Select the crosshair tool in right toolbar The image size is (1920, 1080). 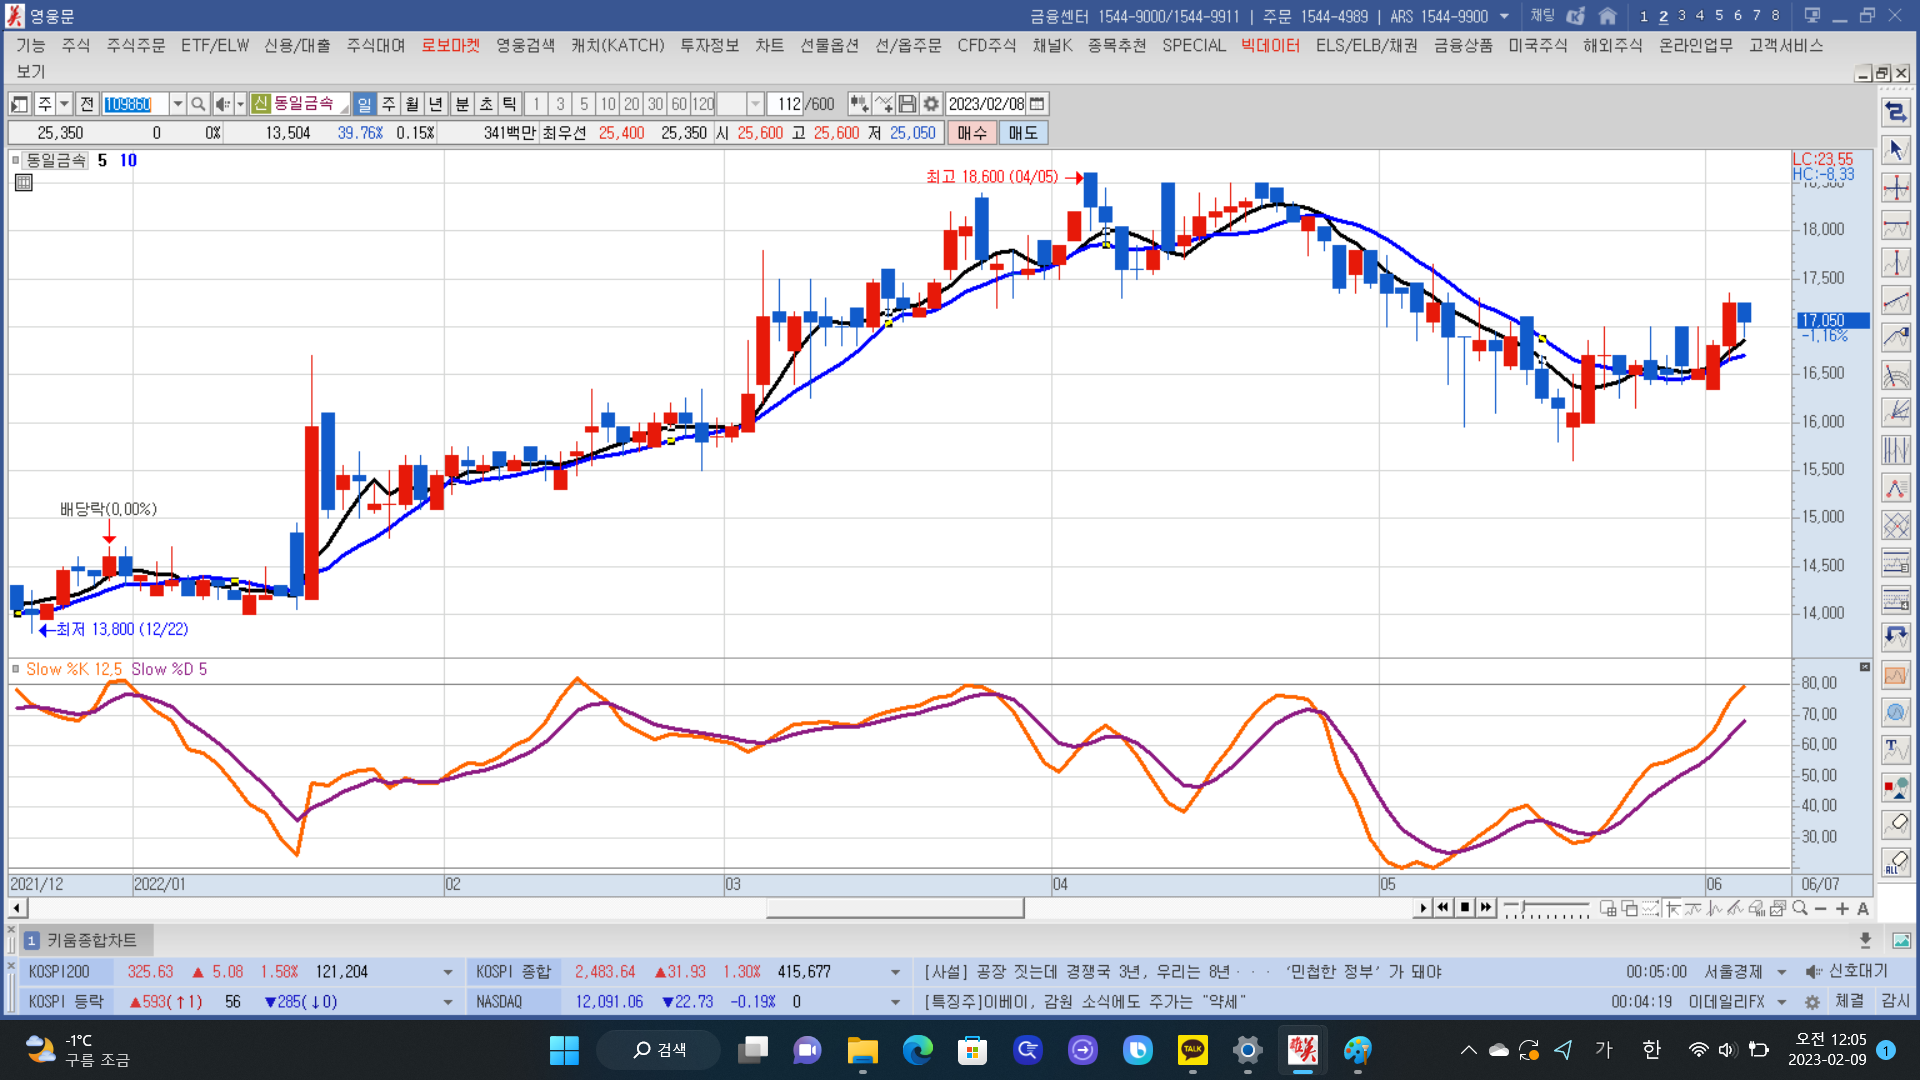coord(1896,188)
